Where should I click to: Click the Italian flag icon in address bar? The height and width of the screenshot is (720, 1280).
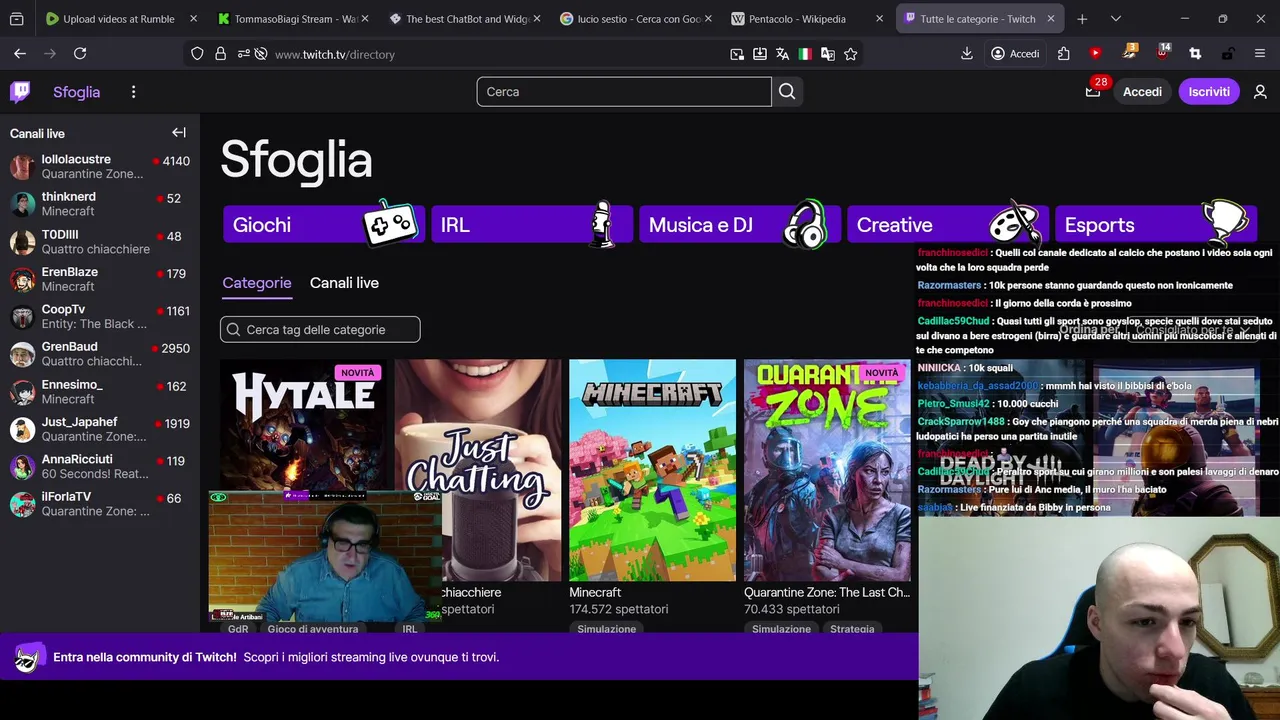click(805, 54)
